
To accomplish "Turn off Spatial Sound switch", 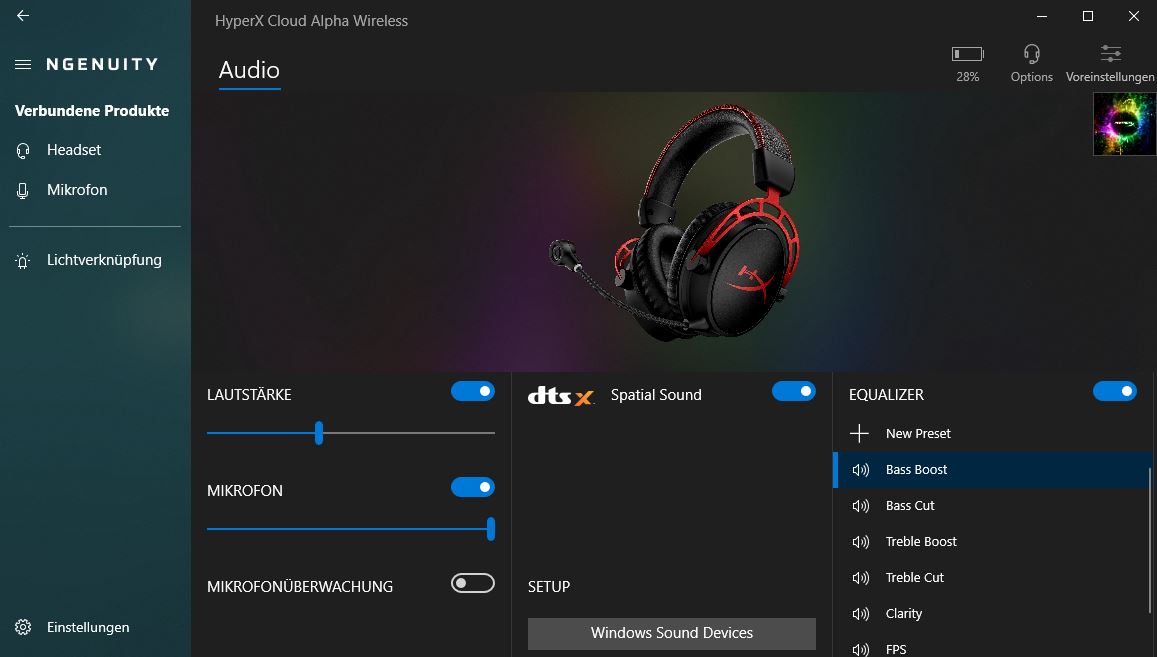I will [794, 392].
